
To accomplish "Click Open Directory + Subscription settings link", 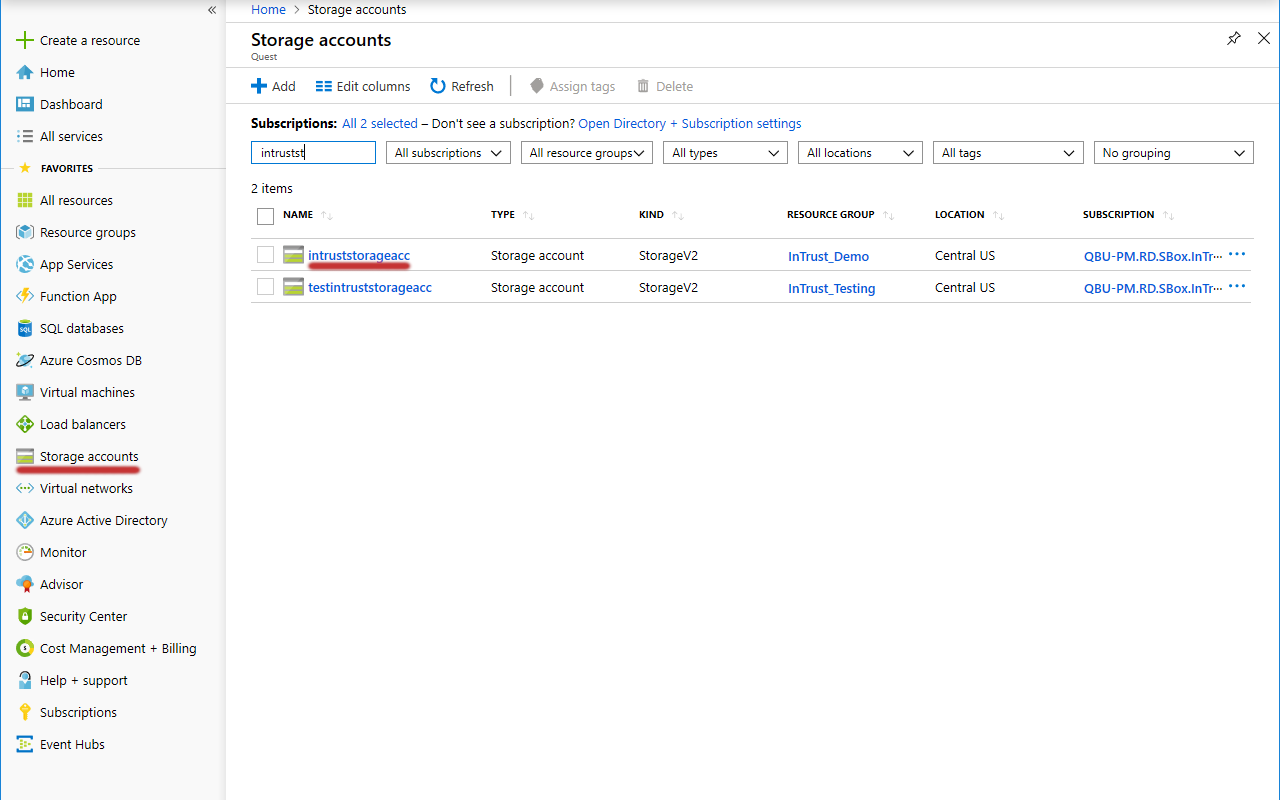I will [690, 124].
